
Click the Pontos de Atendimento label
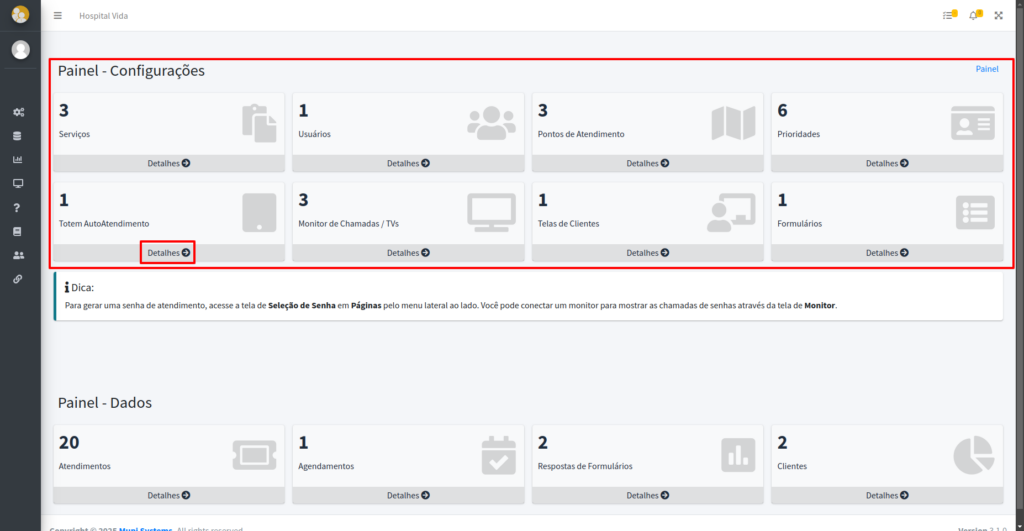(581, 134)
